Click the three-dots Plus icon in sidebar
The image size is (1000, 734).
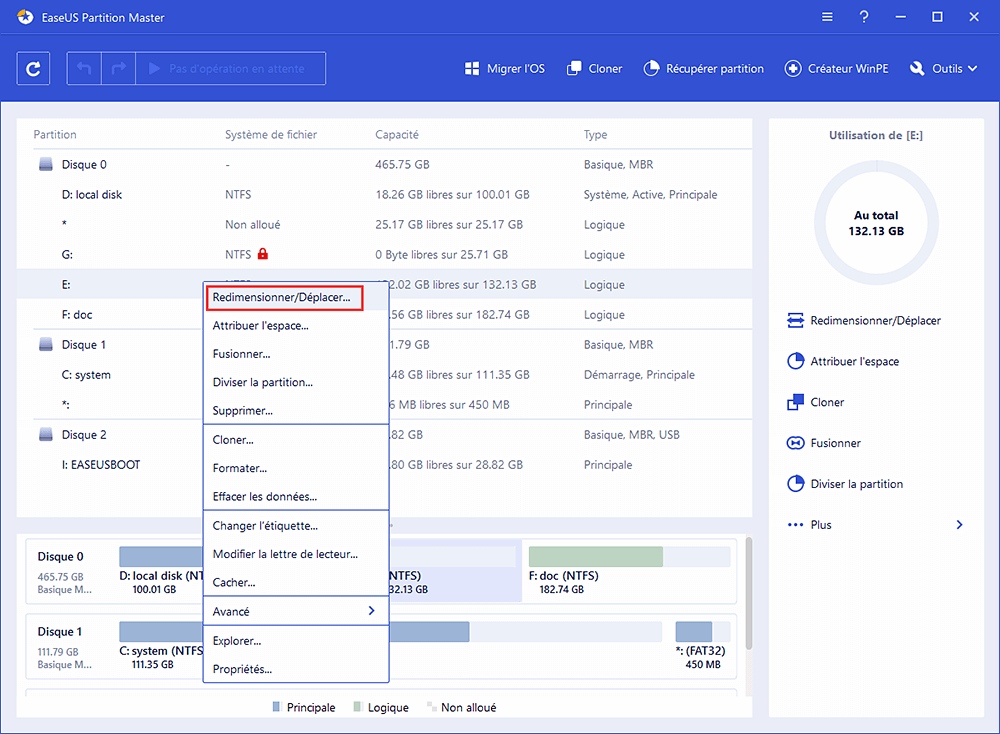point(795,525)
